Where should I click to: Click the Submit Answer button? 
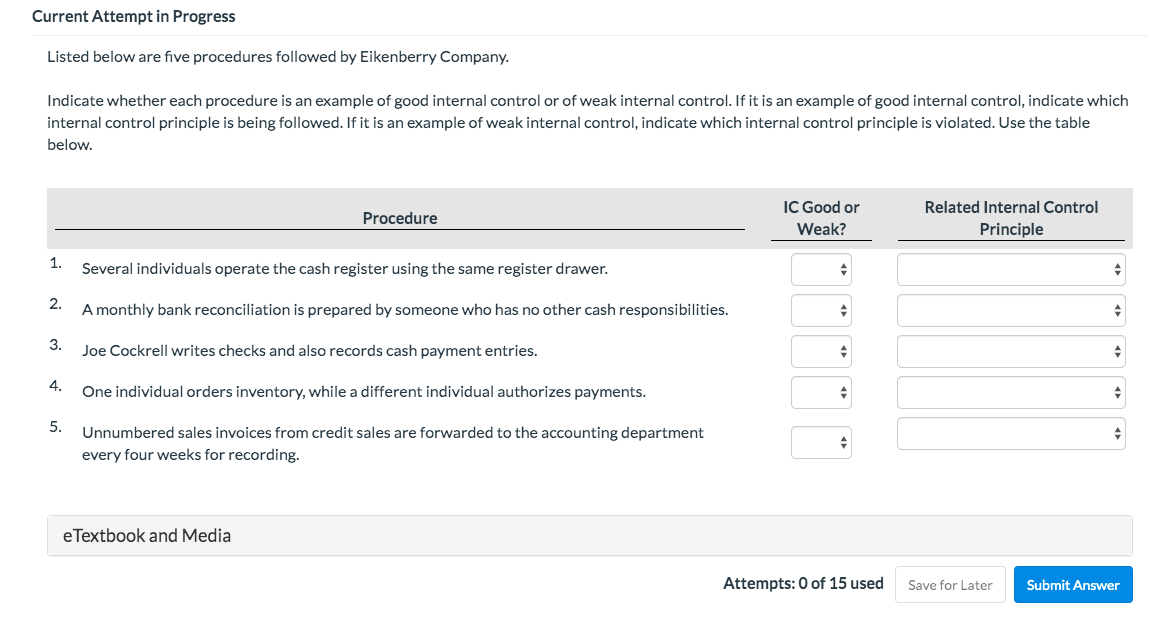click(x=1073, y=584)
